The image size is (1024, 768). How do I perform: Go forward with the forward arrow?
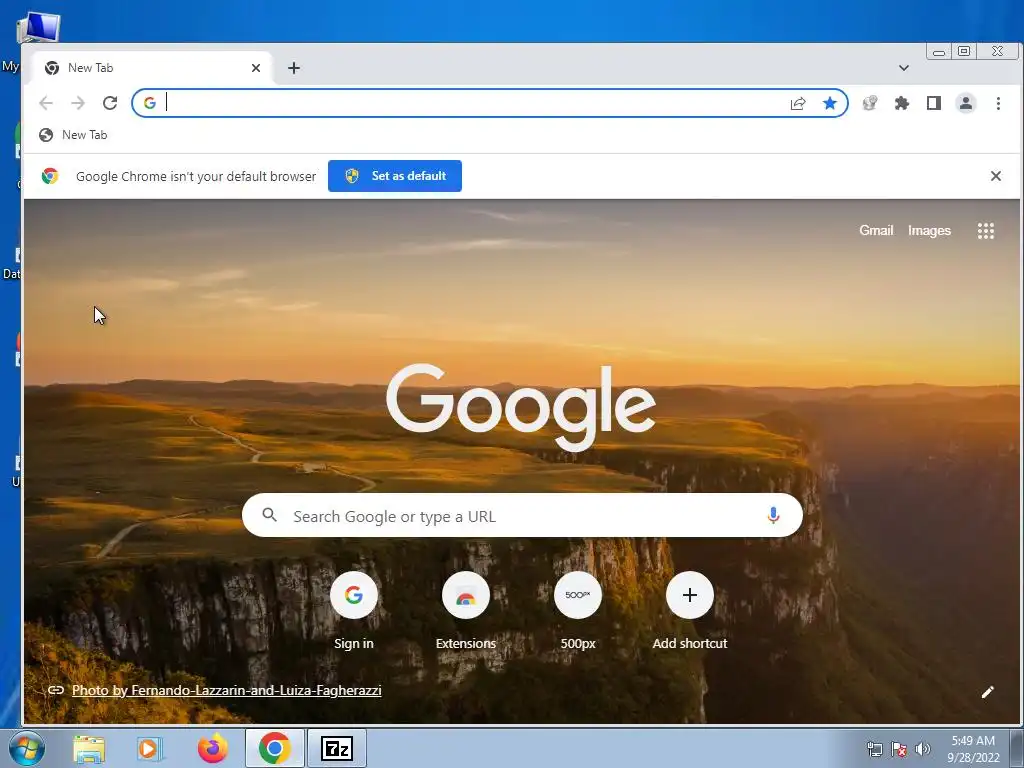pyautogui.click(x=78, y=103)
